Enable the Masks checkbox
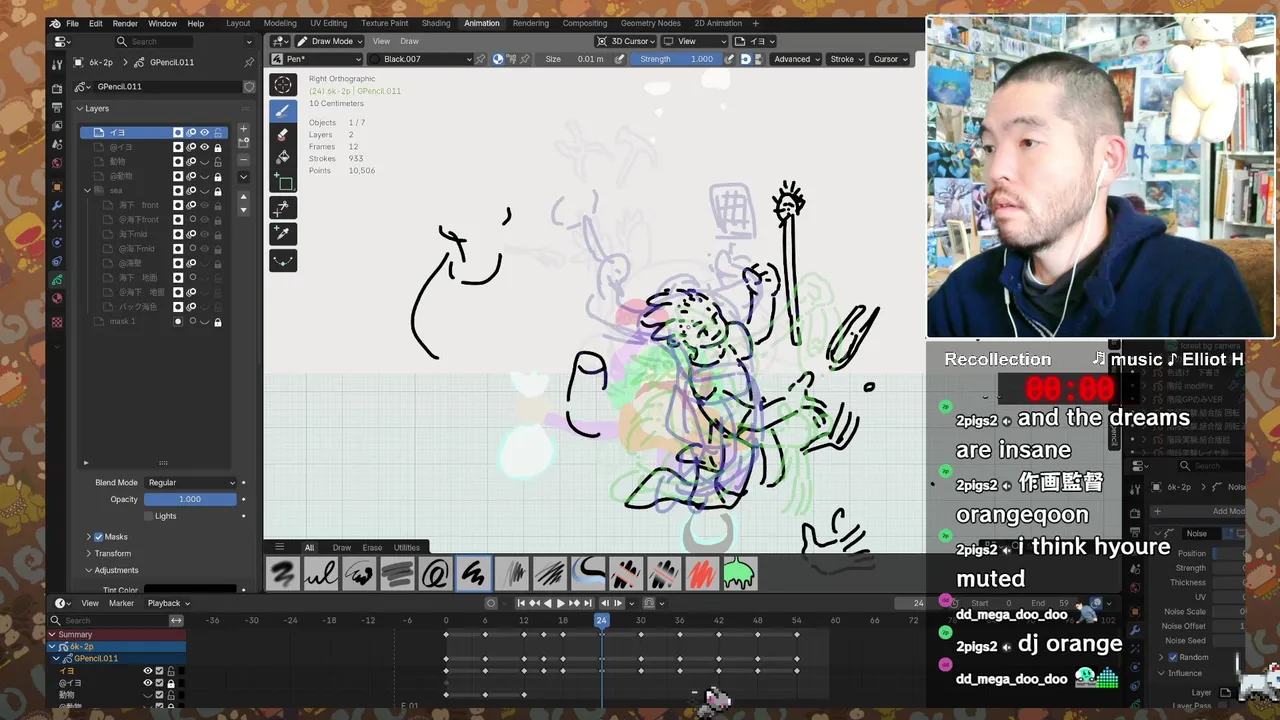 pyautogui.click(x=98, y=537)
